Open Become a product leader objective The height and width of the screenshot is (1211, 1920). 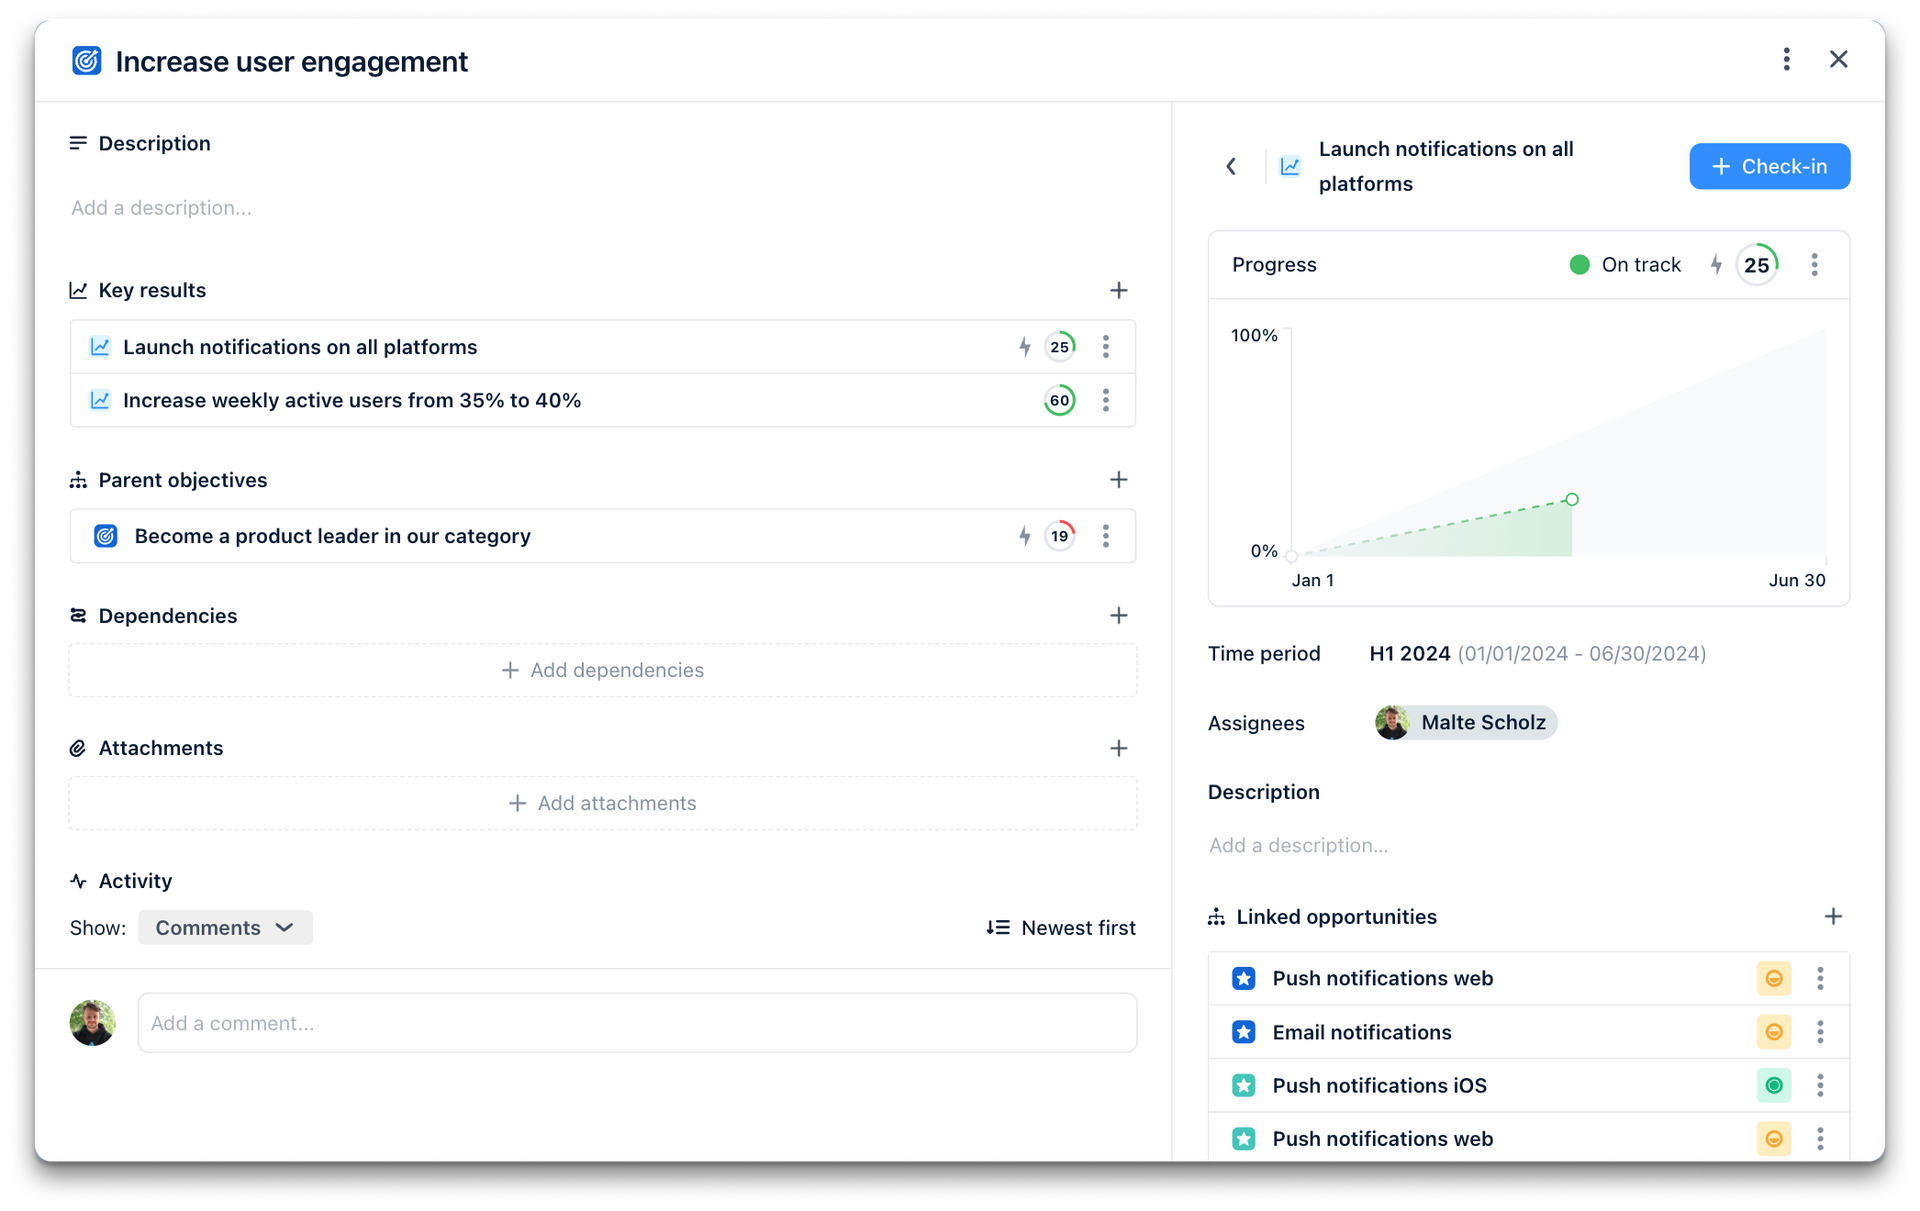332,536
